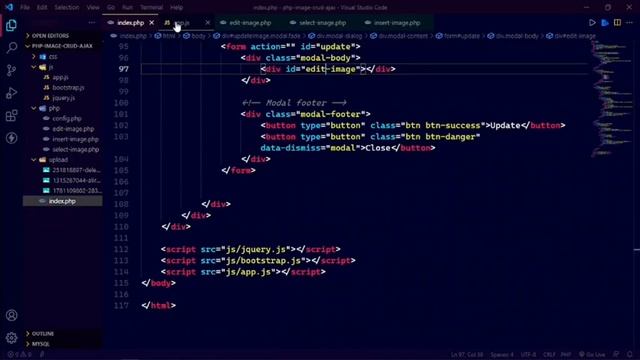Open Explorer views ellipsis menu
640x360 pixels.
92,23
